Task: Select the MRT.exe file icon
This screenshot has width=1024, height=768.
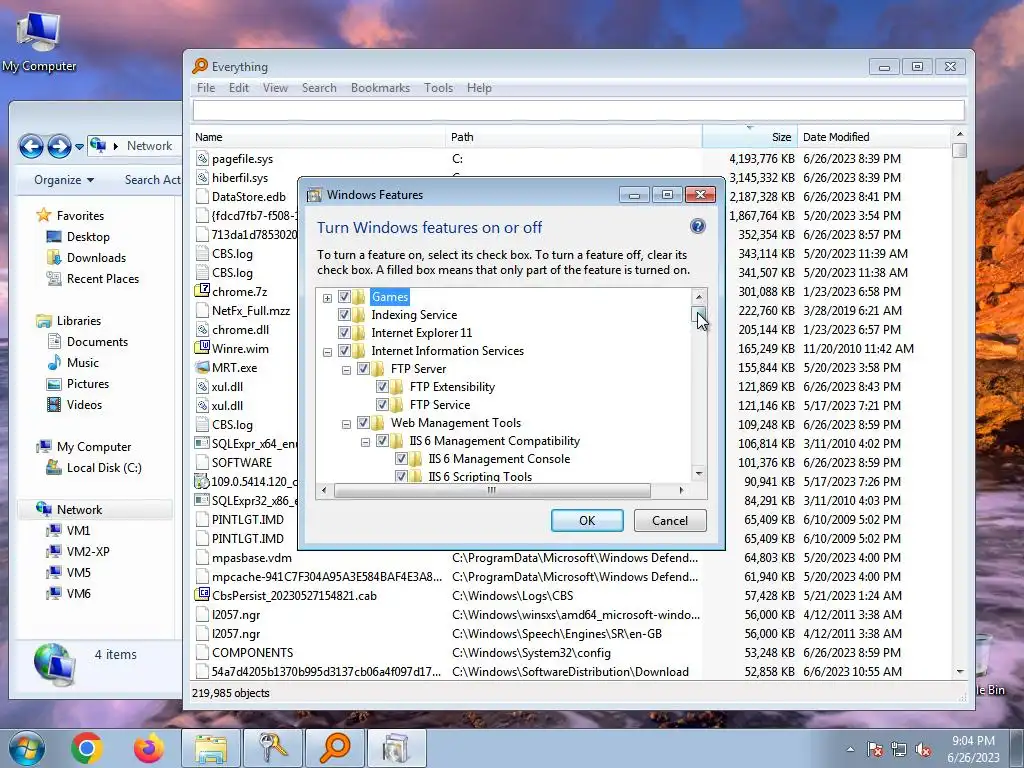Action: (x=202, y=367)
